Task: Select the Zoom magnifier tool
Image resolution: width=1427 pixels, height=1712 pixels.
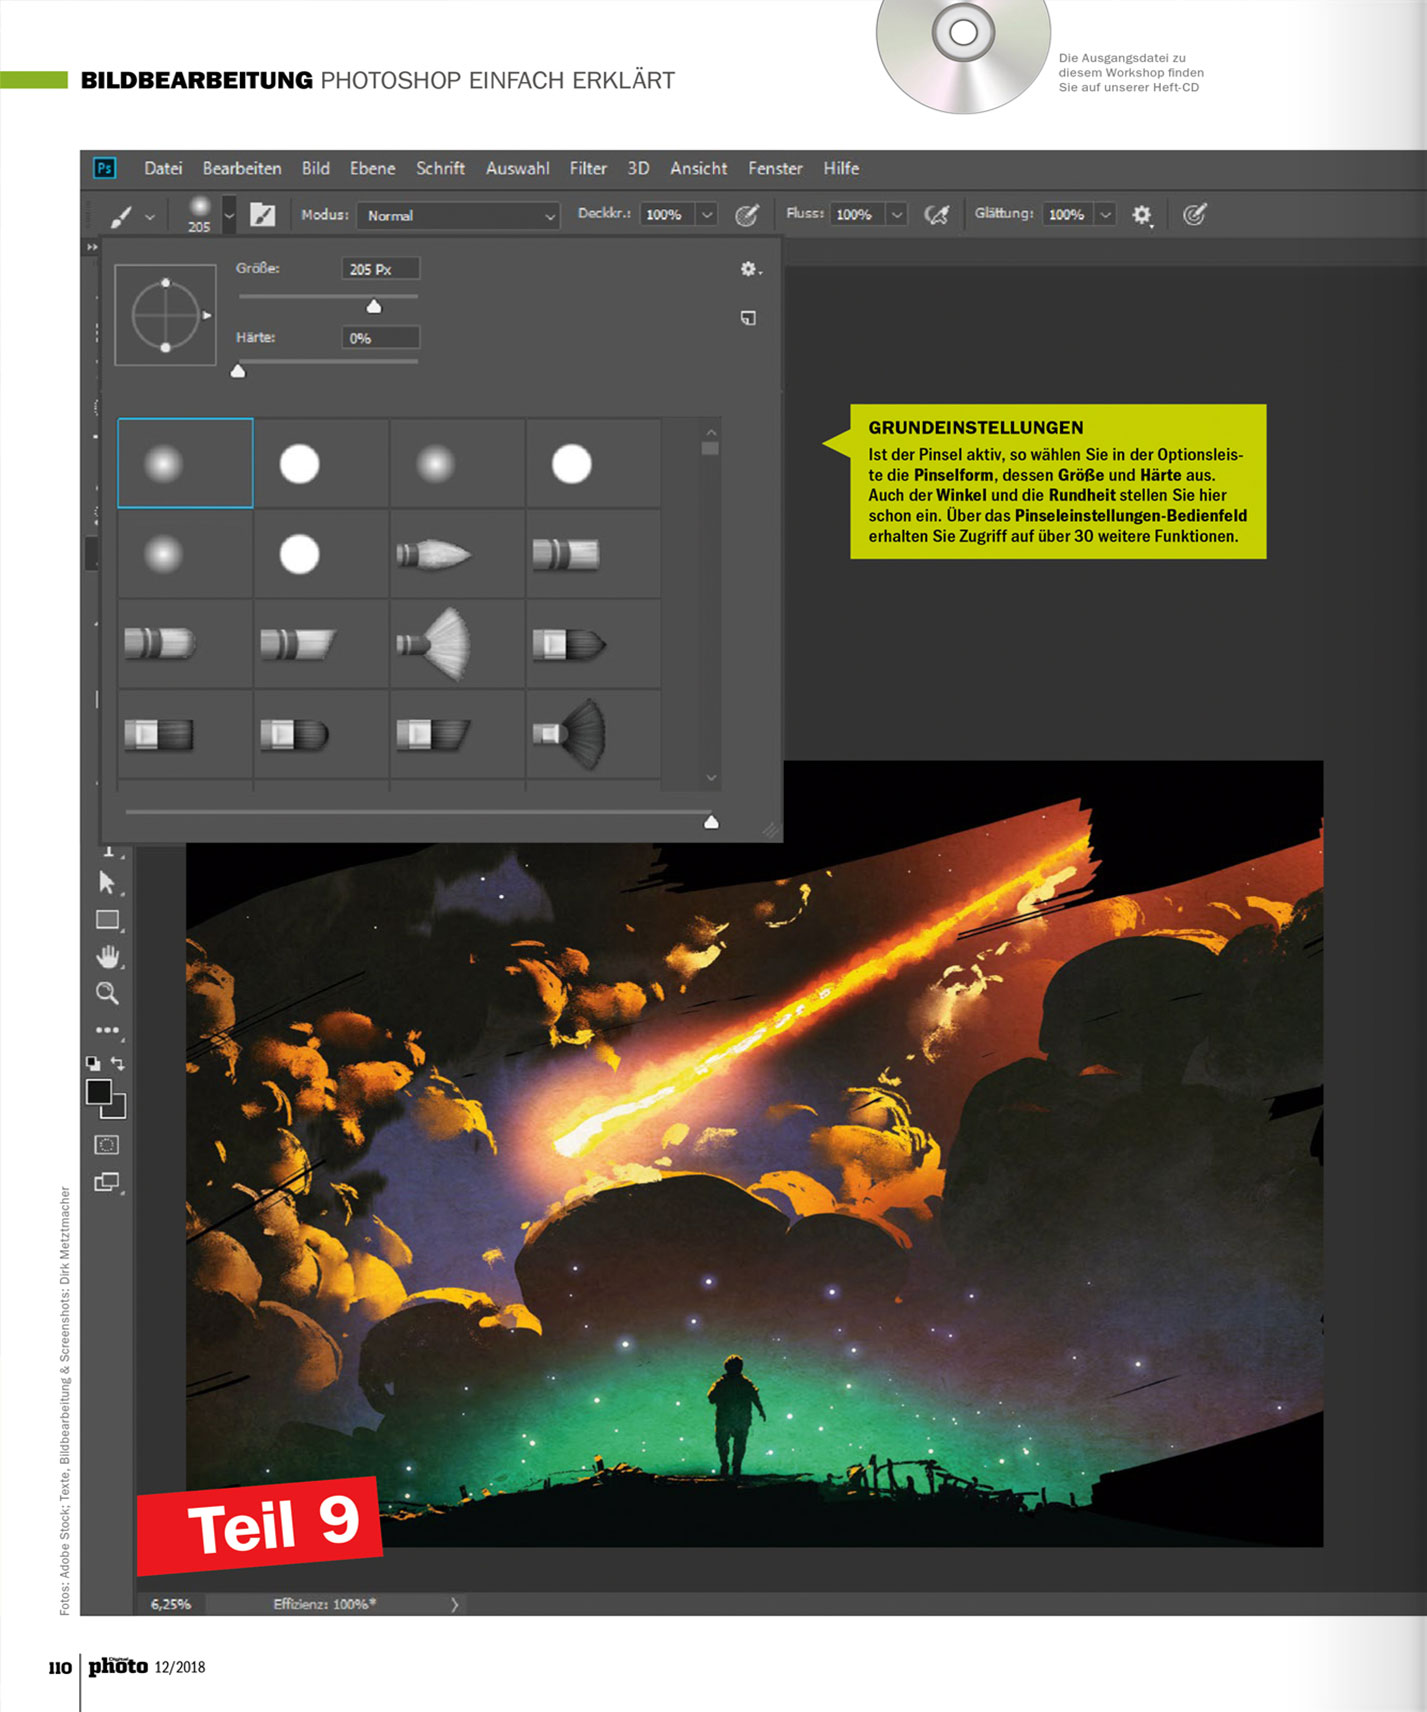Action: [107, 993]
